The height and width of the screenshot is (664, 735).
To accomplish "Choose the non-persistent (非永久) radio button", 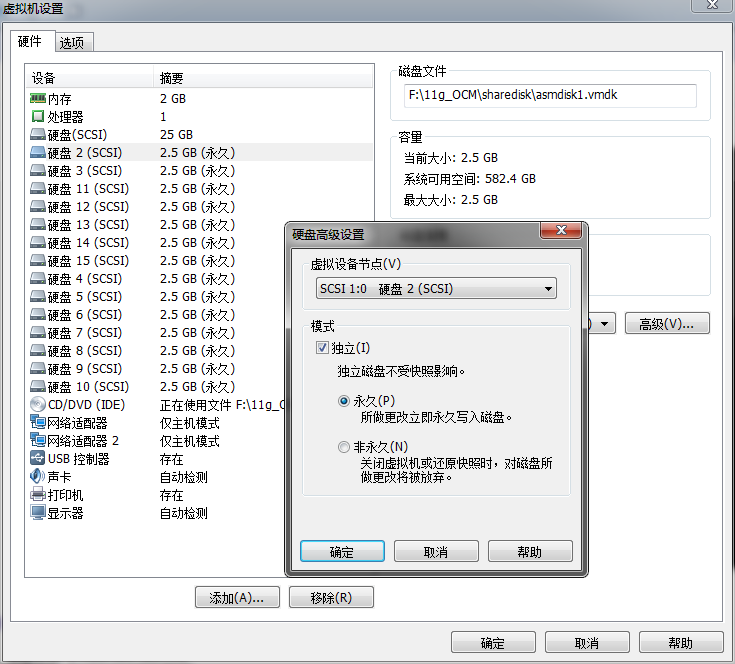I will tap(345, 447).
